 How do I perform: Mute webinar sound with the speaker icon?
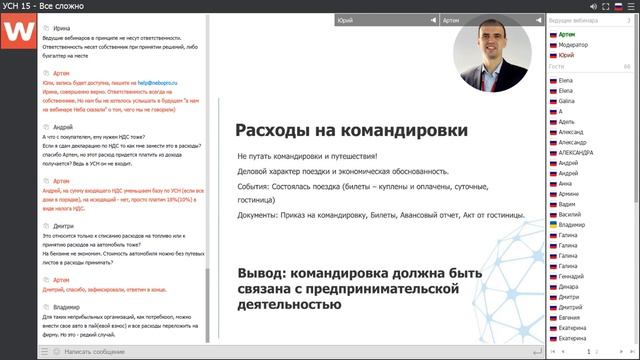pos(593,7)
